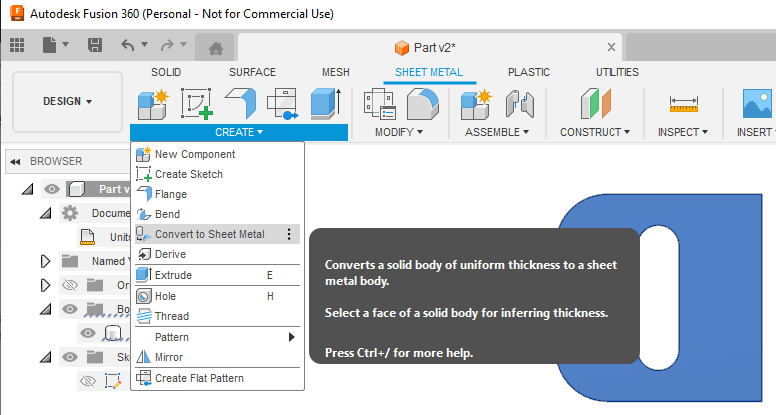The width and height of the screenshot is (776, 415).
Task: Click the Flange toolbar icon
Action: (x=241, y=104)
